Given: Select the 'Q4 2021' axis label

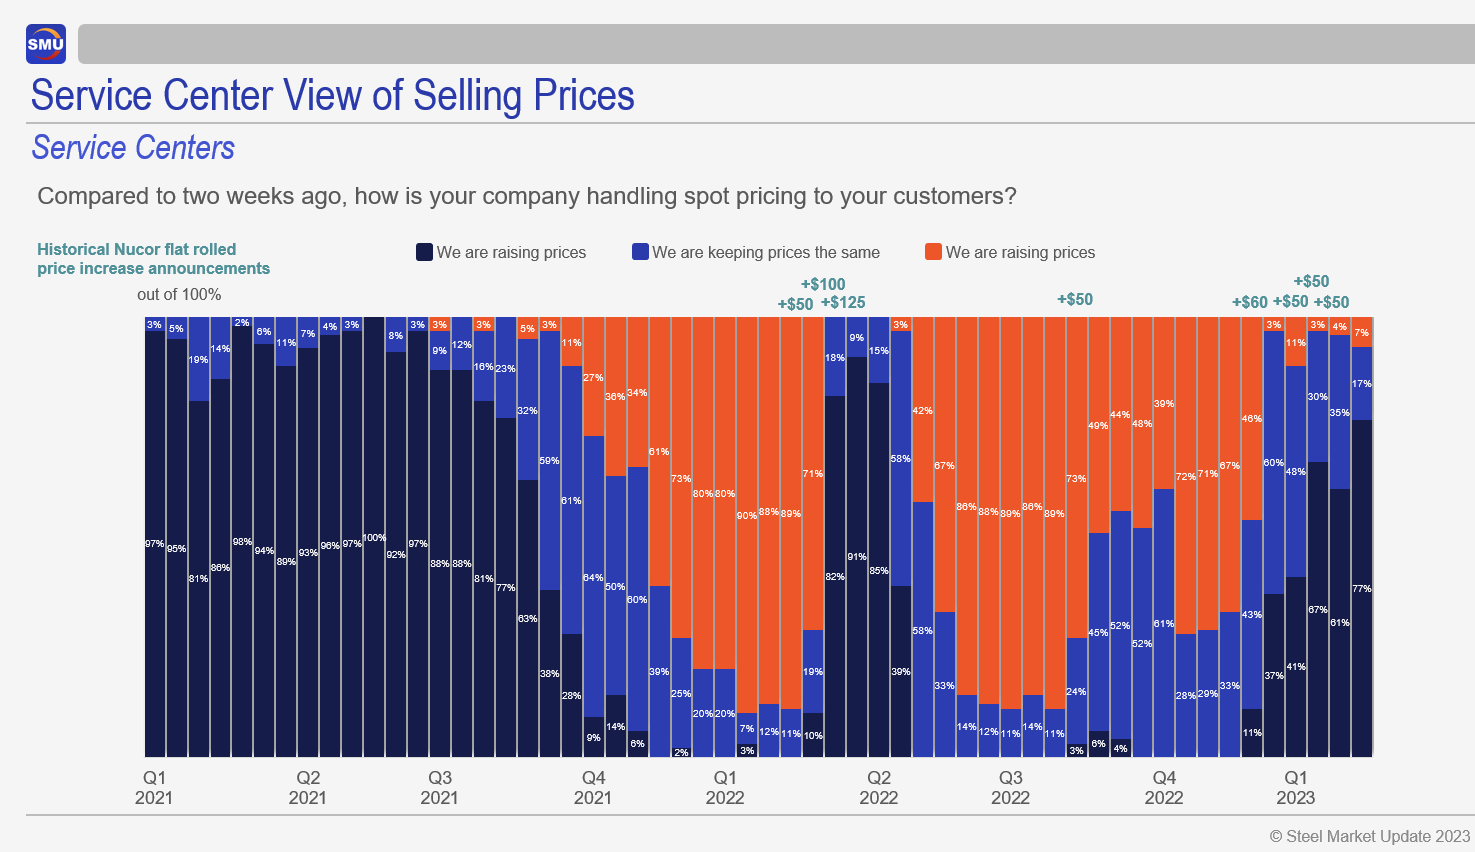Looking at the screenshot, I should [x=593, y=788].
